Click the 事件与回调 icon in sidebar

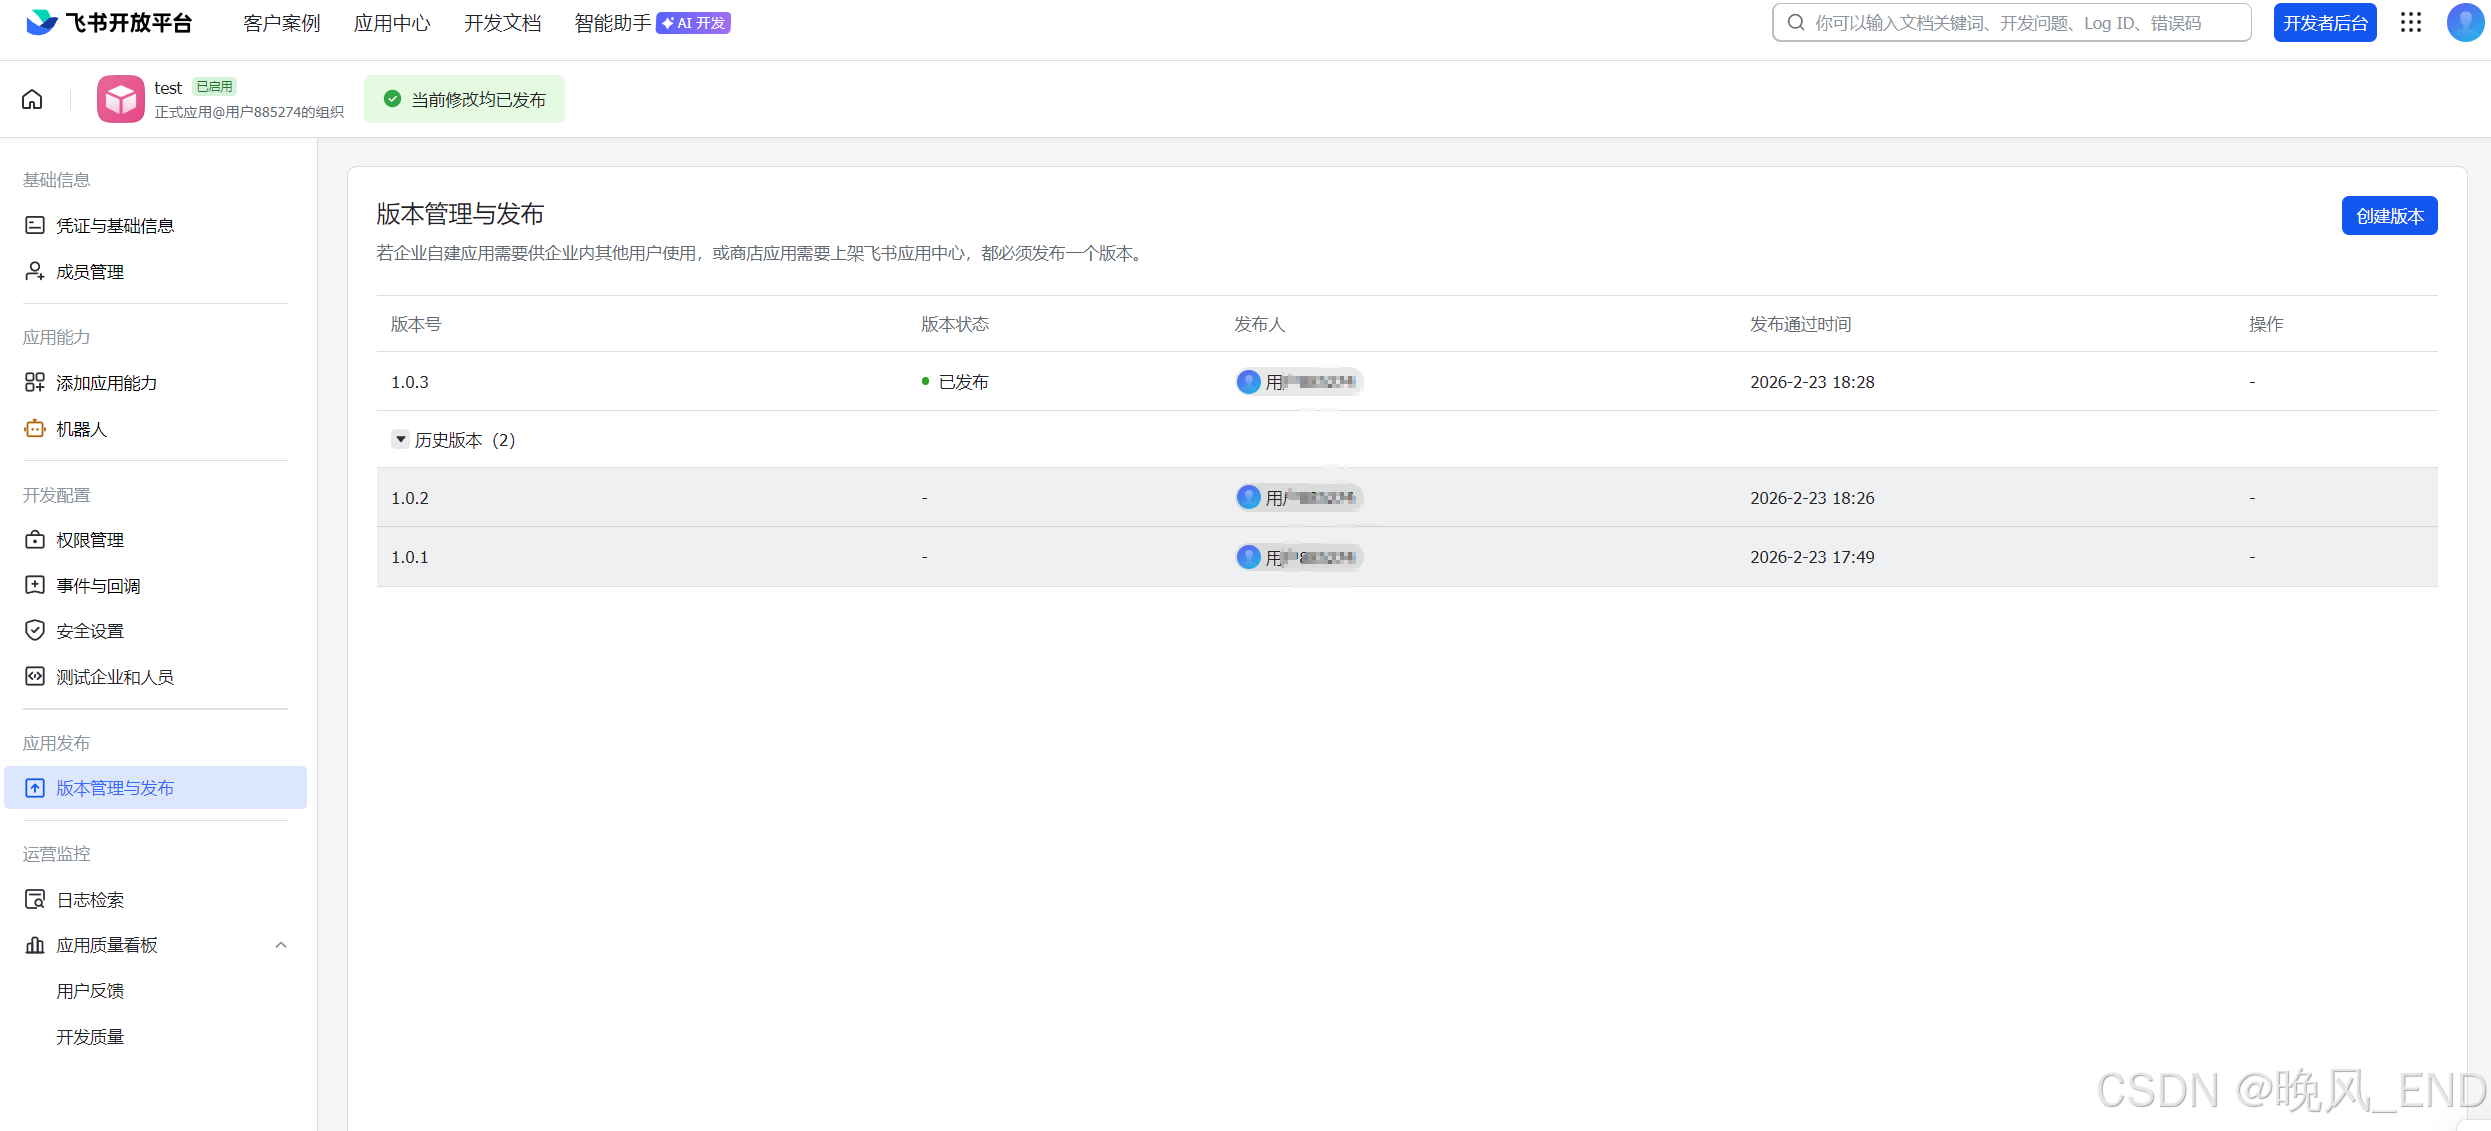34,584
